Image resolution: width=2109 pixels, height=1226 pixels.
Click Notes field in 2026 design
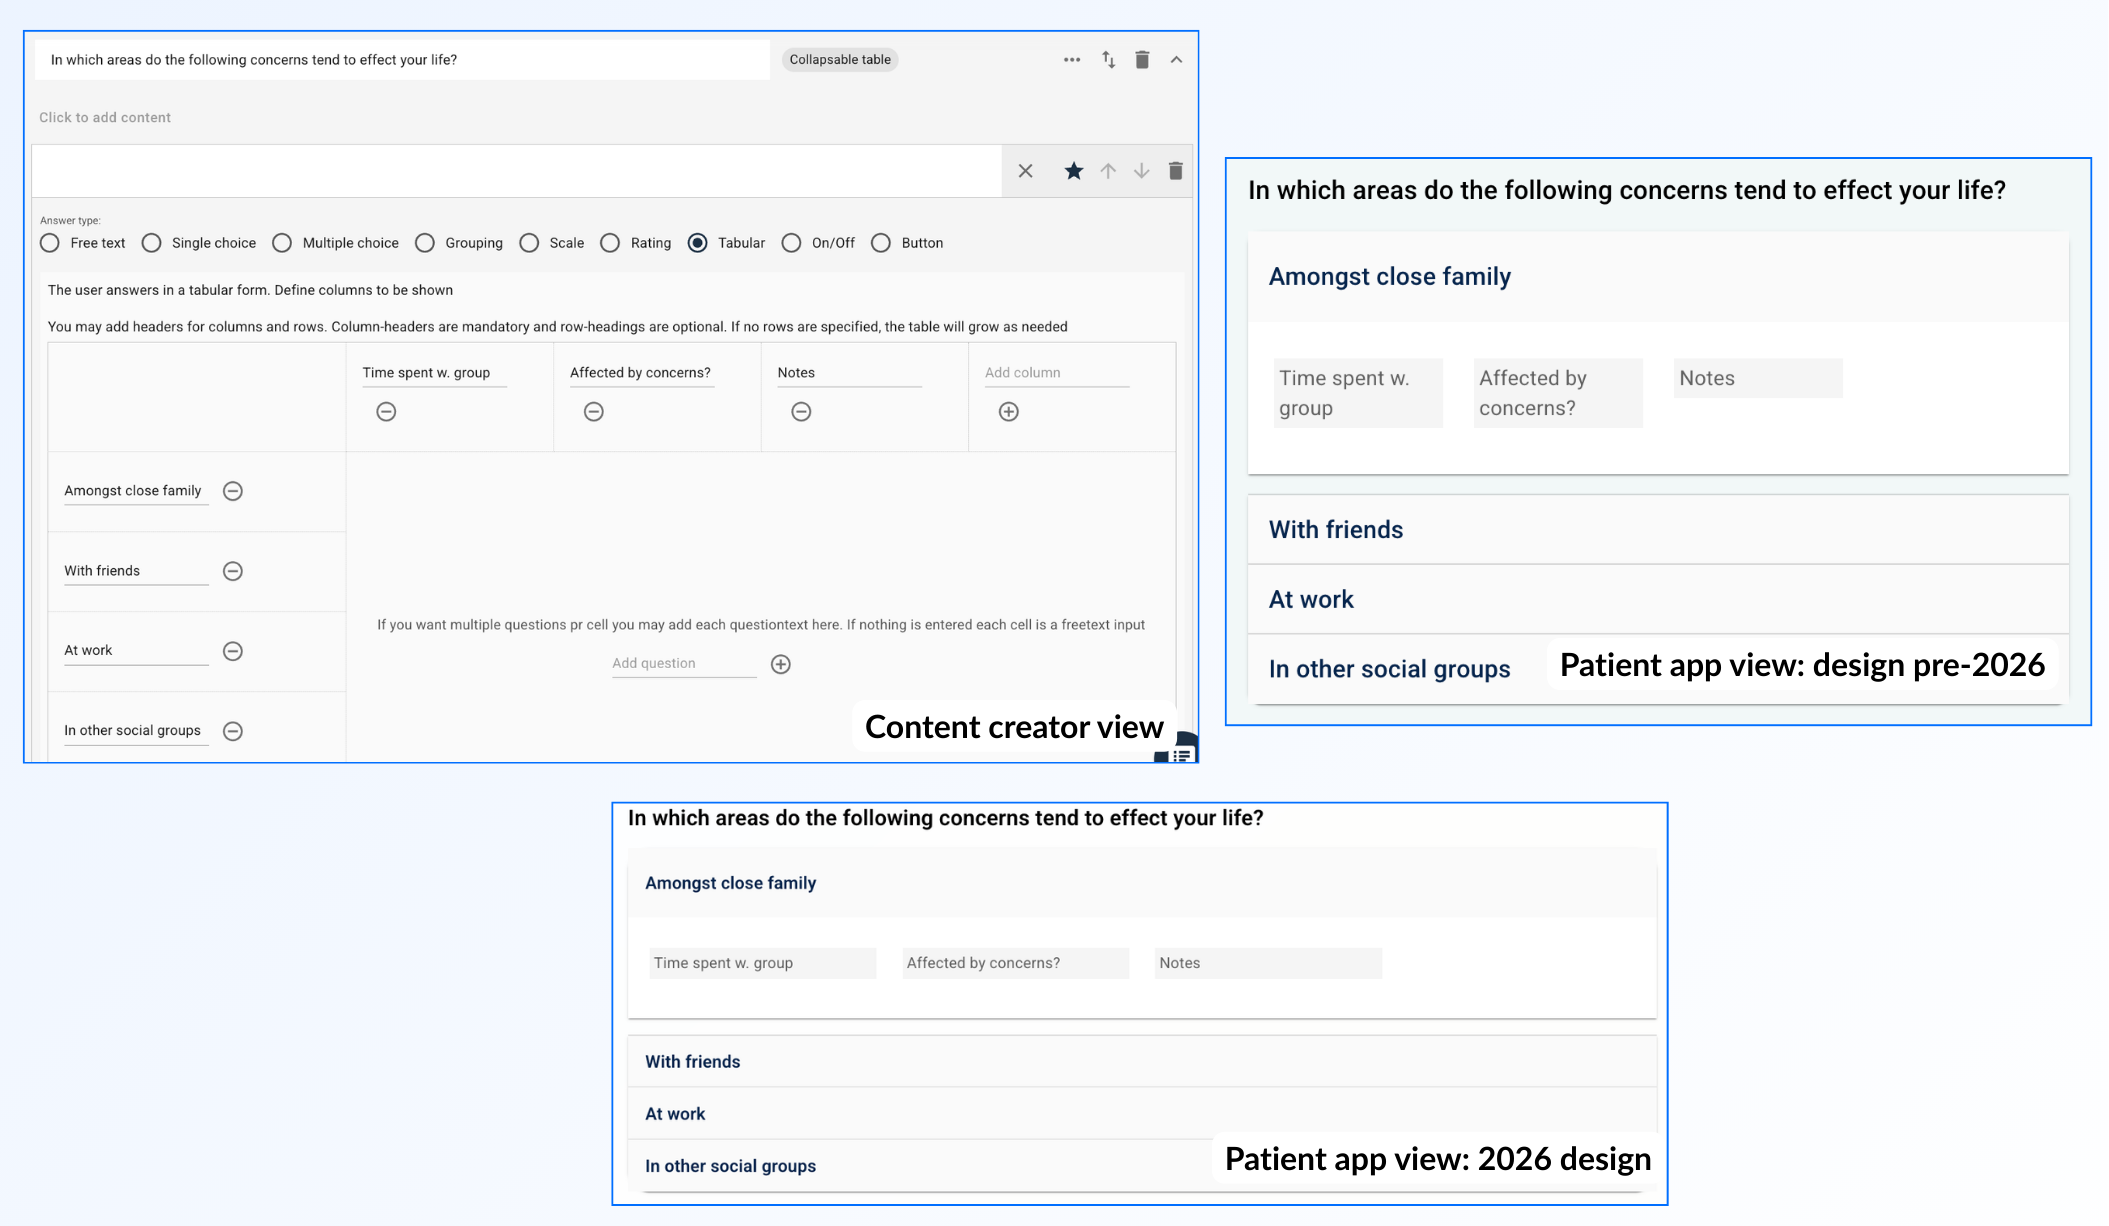pos(1267,963)
